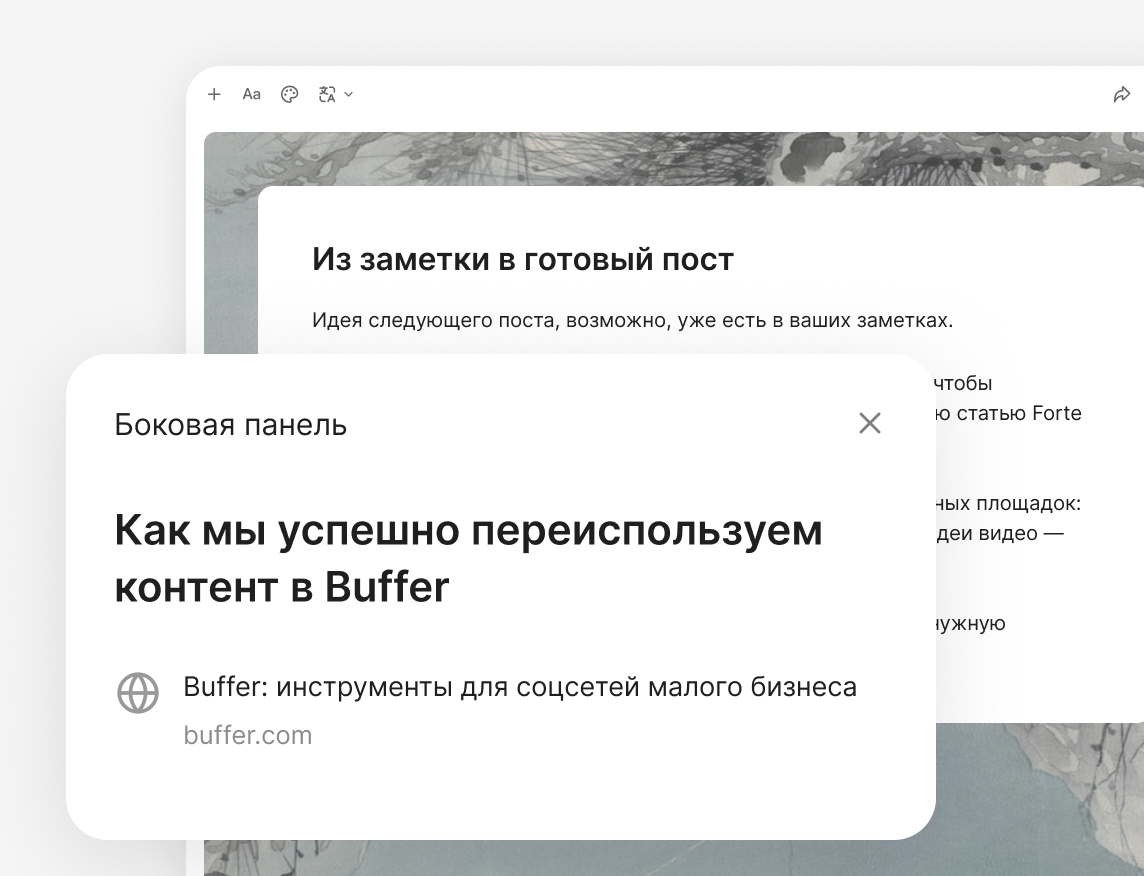Click paragraph Идея следующего поста
The height and width of the screenshot is (876, 1144).
(633, 320)
